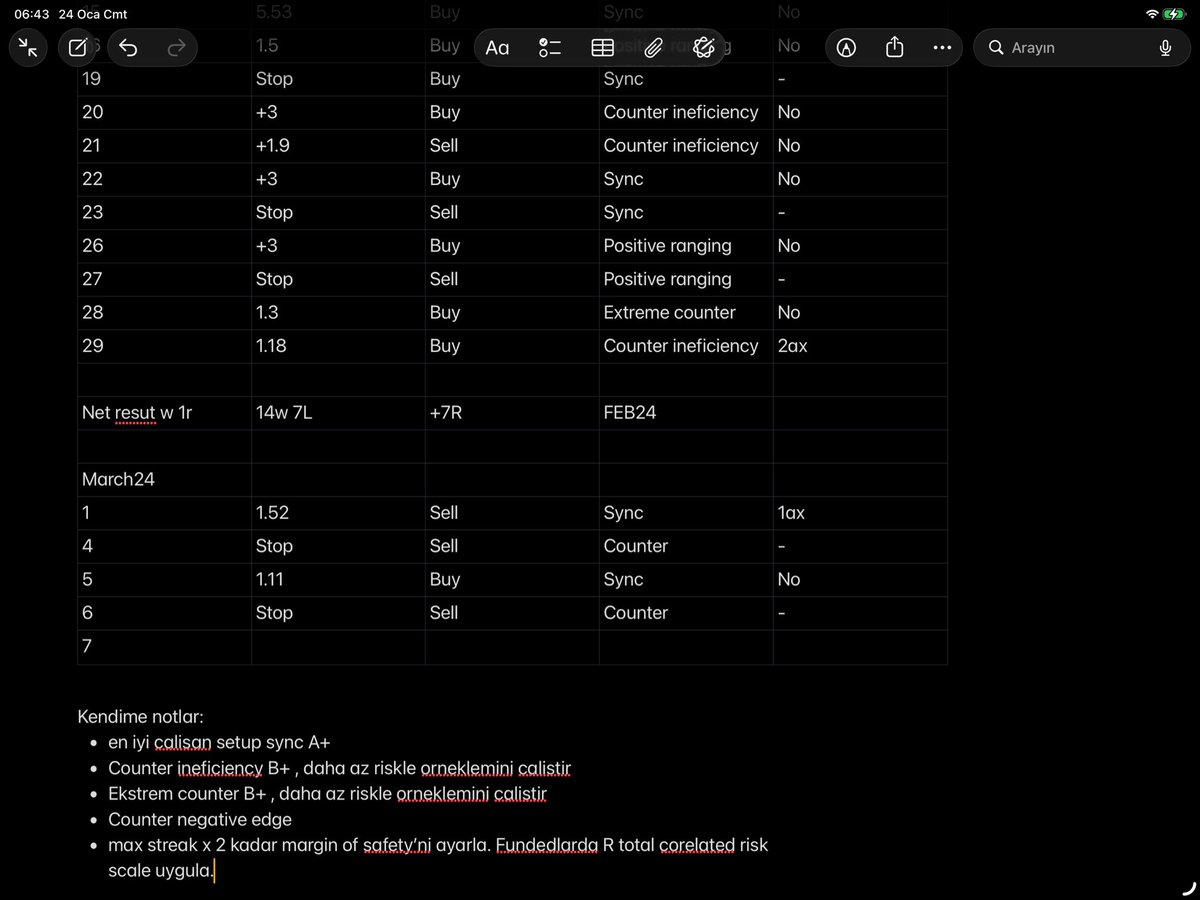
Task: Select the Sell cell in row 27
Action: point(512,279)
